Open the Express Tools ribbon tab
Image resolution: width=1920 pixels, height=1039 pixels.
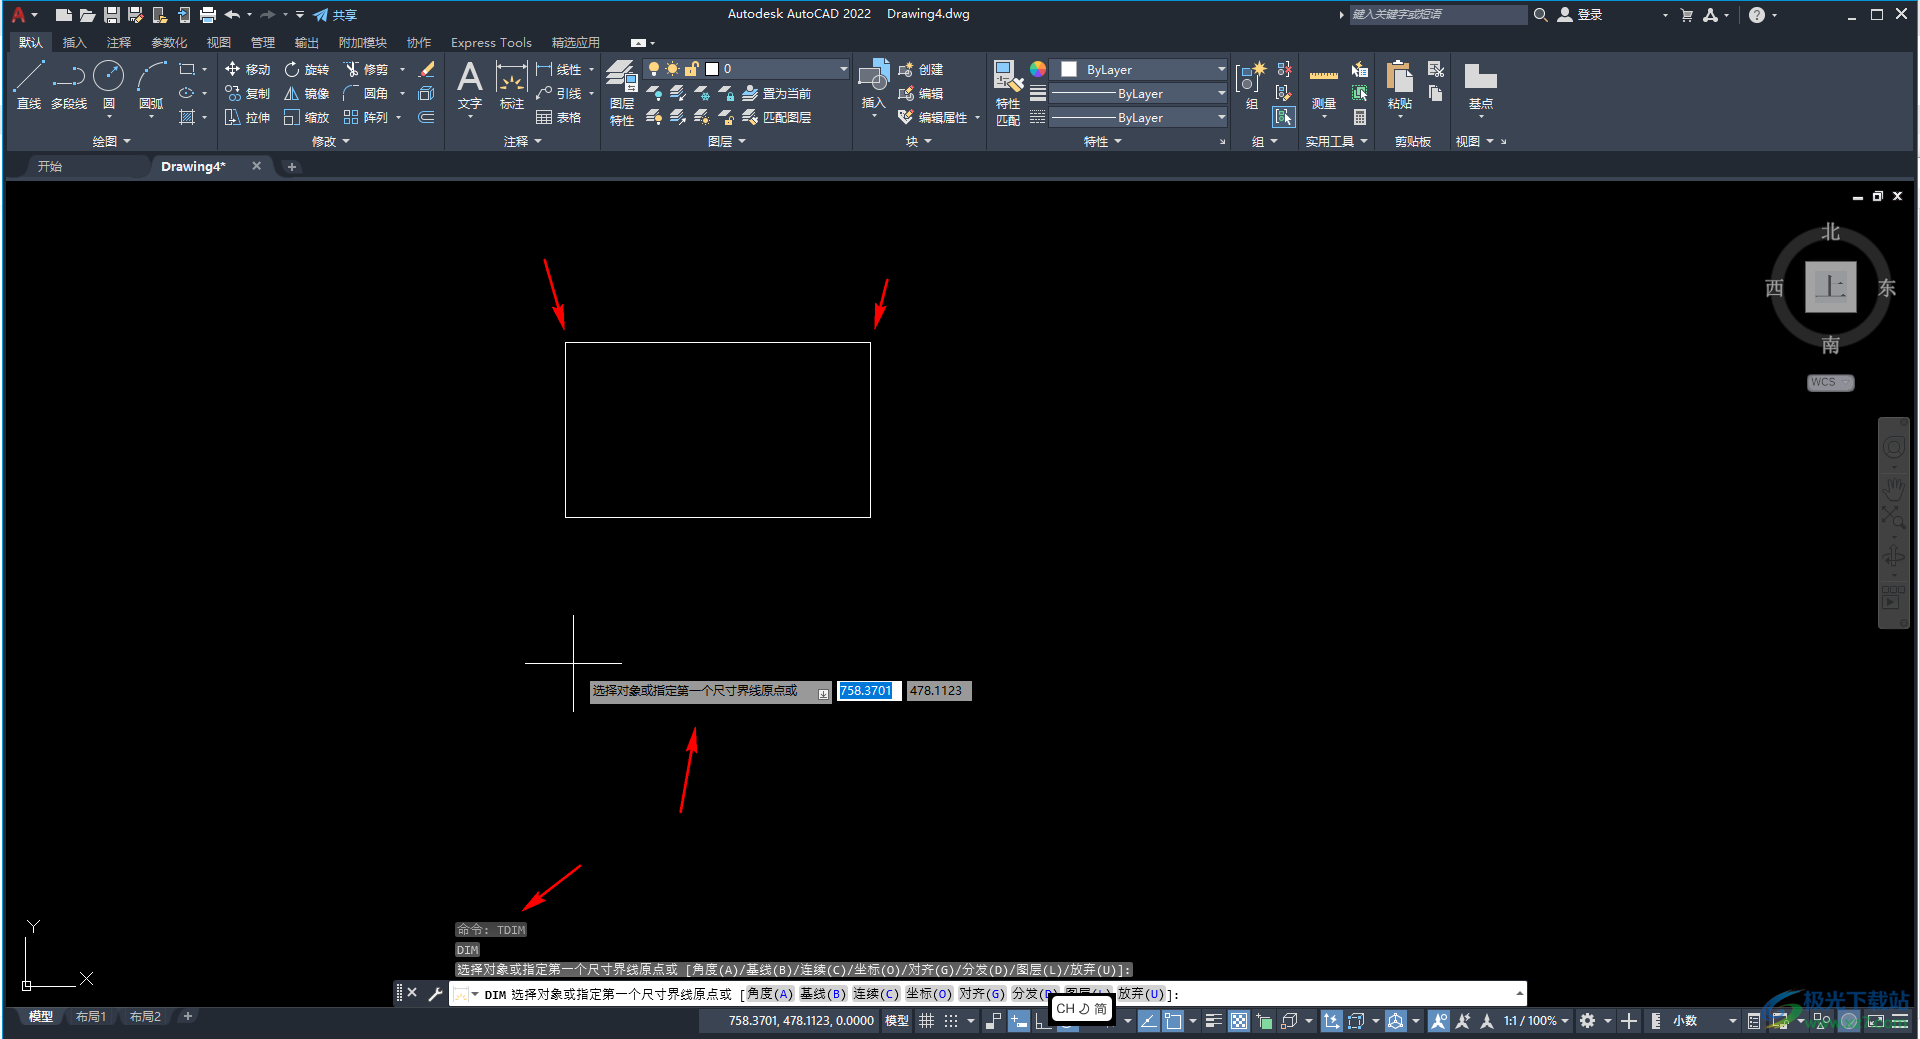(x=491, y=42)
